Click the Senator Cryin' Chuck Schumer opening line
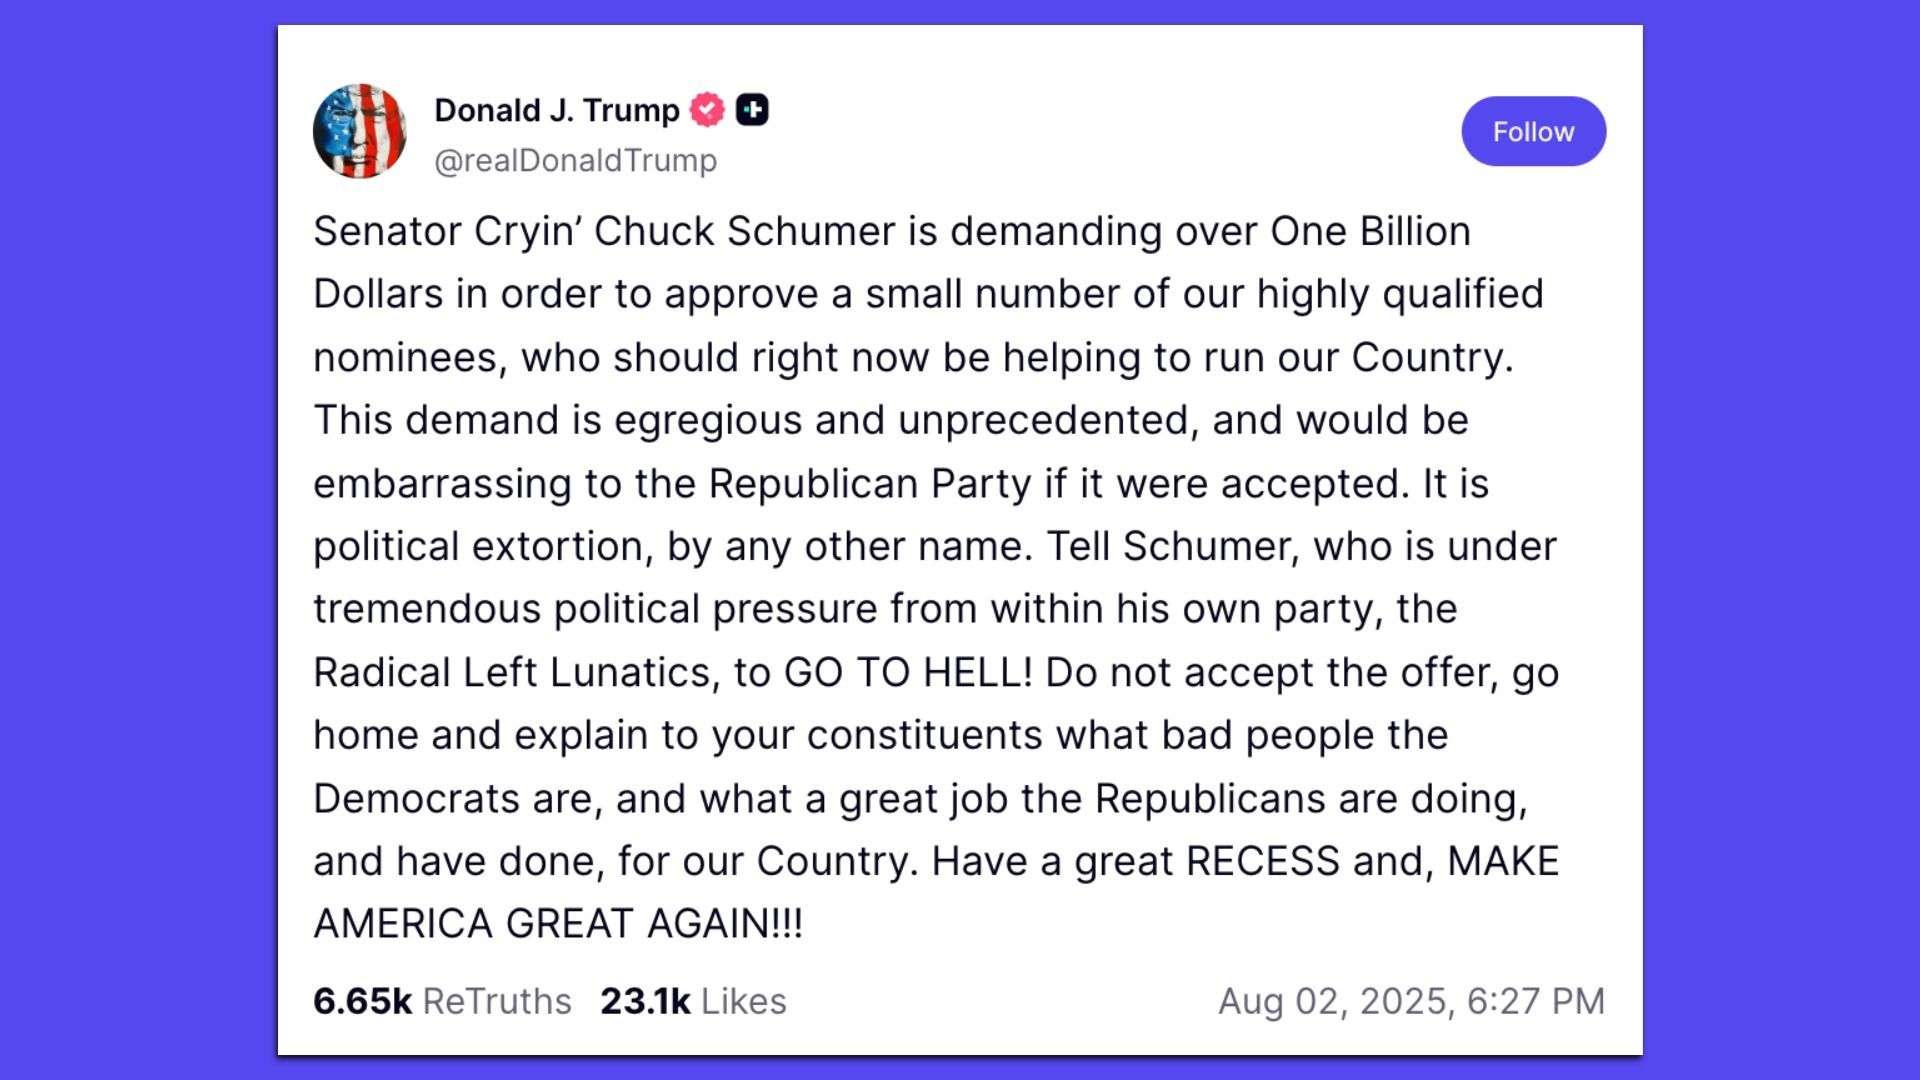 [x=890, y=229]
